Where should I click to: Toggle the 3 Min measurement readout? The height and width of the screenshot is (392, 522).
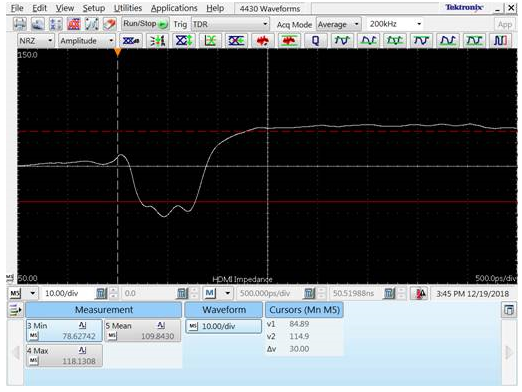(x=64, y=331)
